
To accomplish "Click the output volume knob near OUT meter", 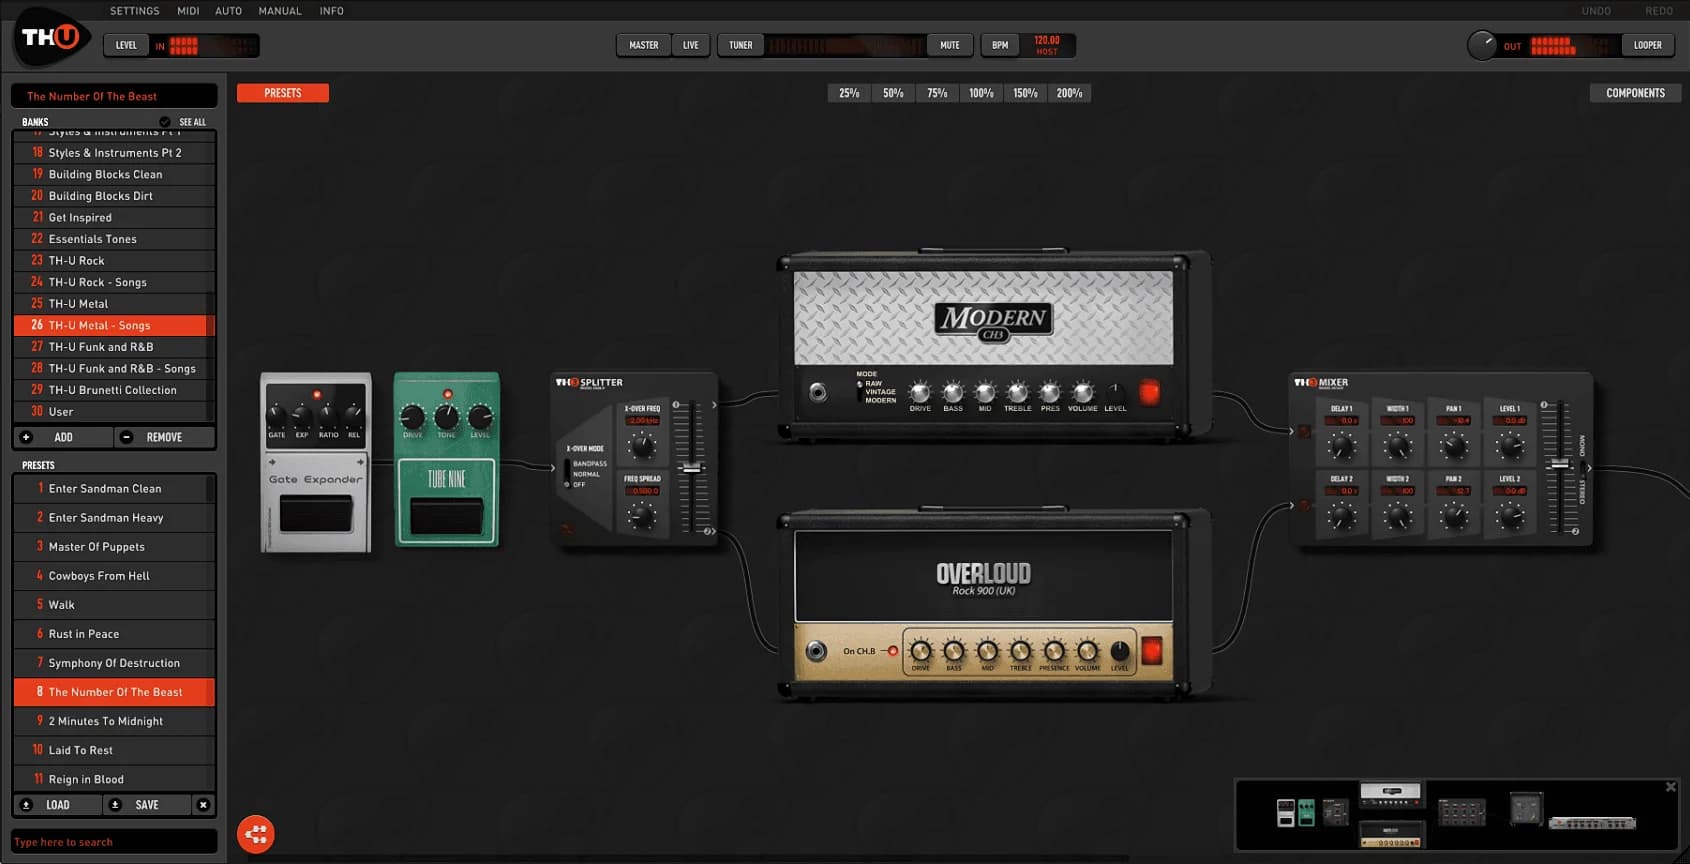I will pos(1481,45).
